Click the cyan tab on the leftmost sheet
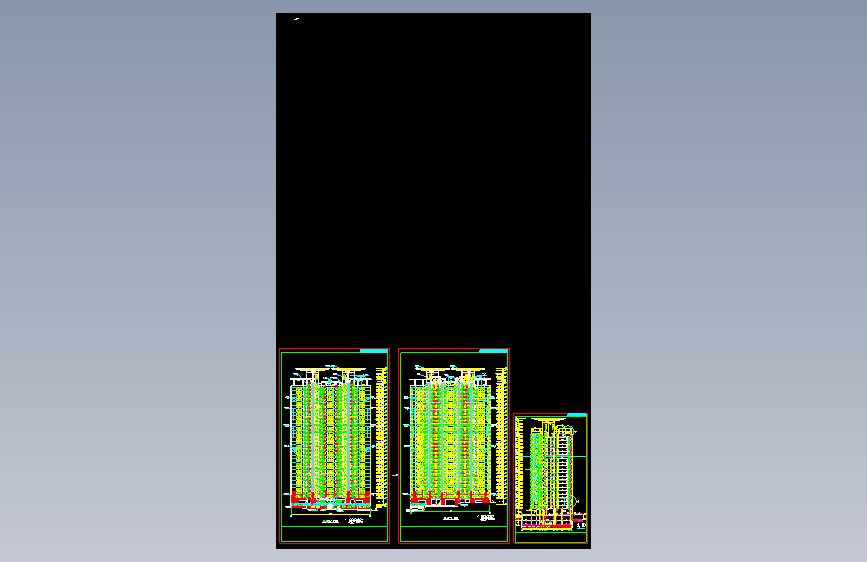The height and width of the screenshot is (562, 867). [x=374, y=351]
